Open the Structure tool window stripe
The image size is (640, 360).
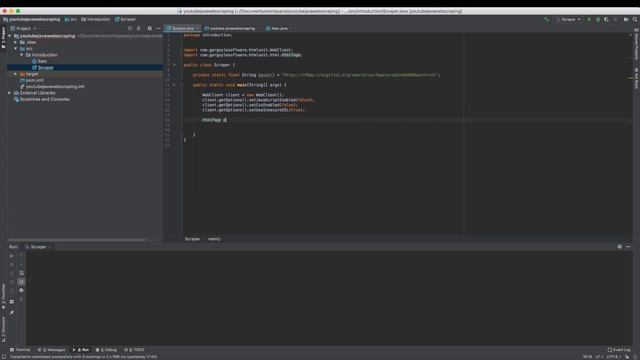[x=3, y=329]
